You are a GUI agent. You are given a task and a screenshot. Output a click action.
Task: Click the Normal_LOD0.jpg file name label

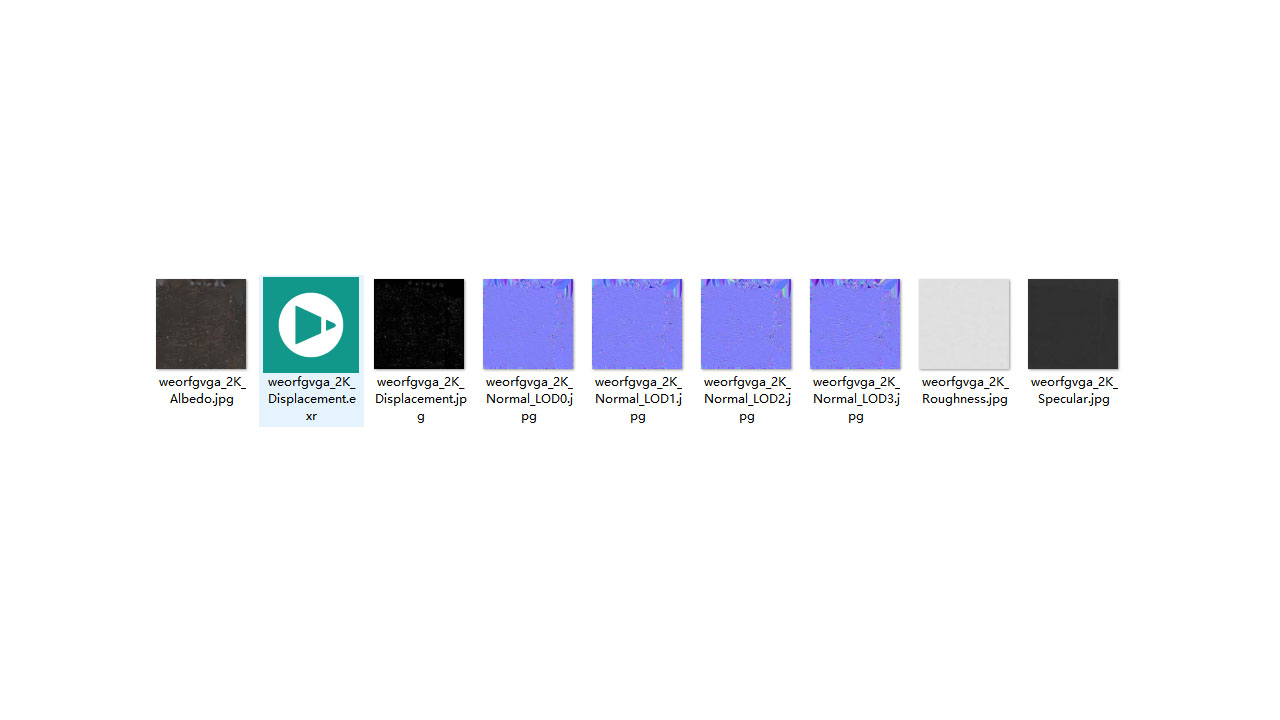tap(529, 398)
